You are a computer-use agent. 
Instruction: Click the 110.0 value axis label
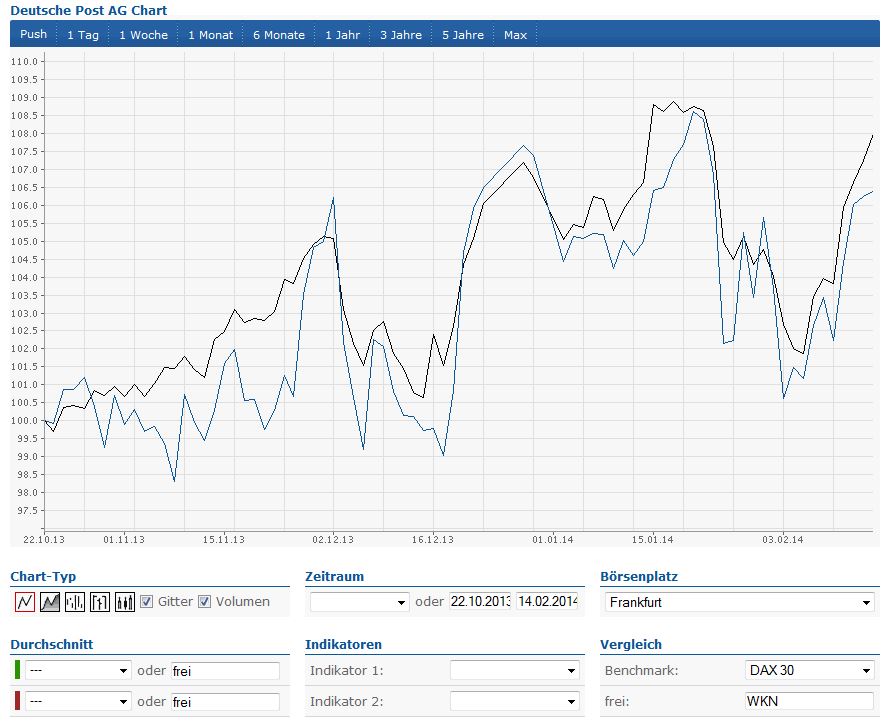(x=24, y=62)
